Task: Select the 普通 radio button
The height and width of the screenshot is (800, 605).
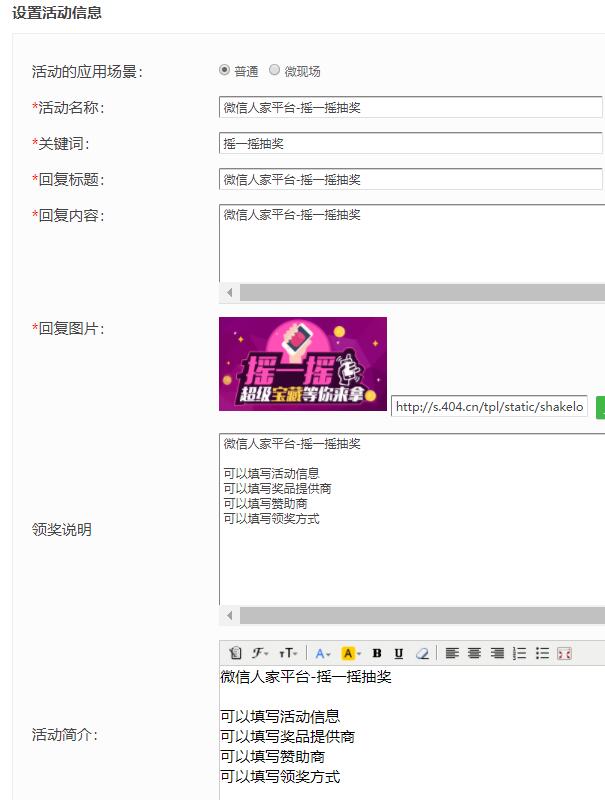Action: (224, 70)
